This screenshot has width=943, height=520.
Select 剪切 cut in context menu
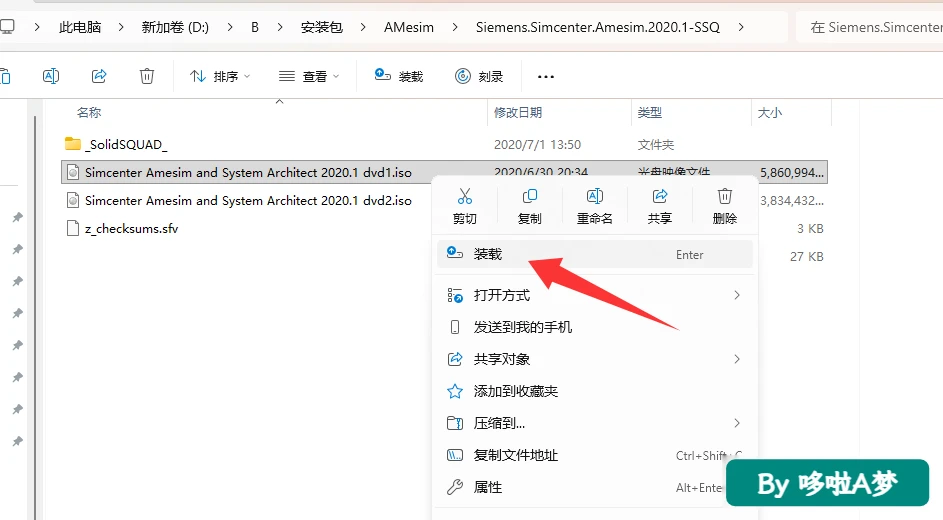(x=464, y=206)
